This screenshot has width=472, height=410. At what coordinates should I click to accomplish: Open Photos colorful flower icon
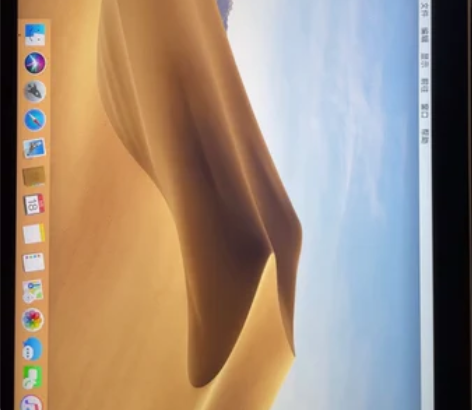pyautogui.click(x=33, y=320)
